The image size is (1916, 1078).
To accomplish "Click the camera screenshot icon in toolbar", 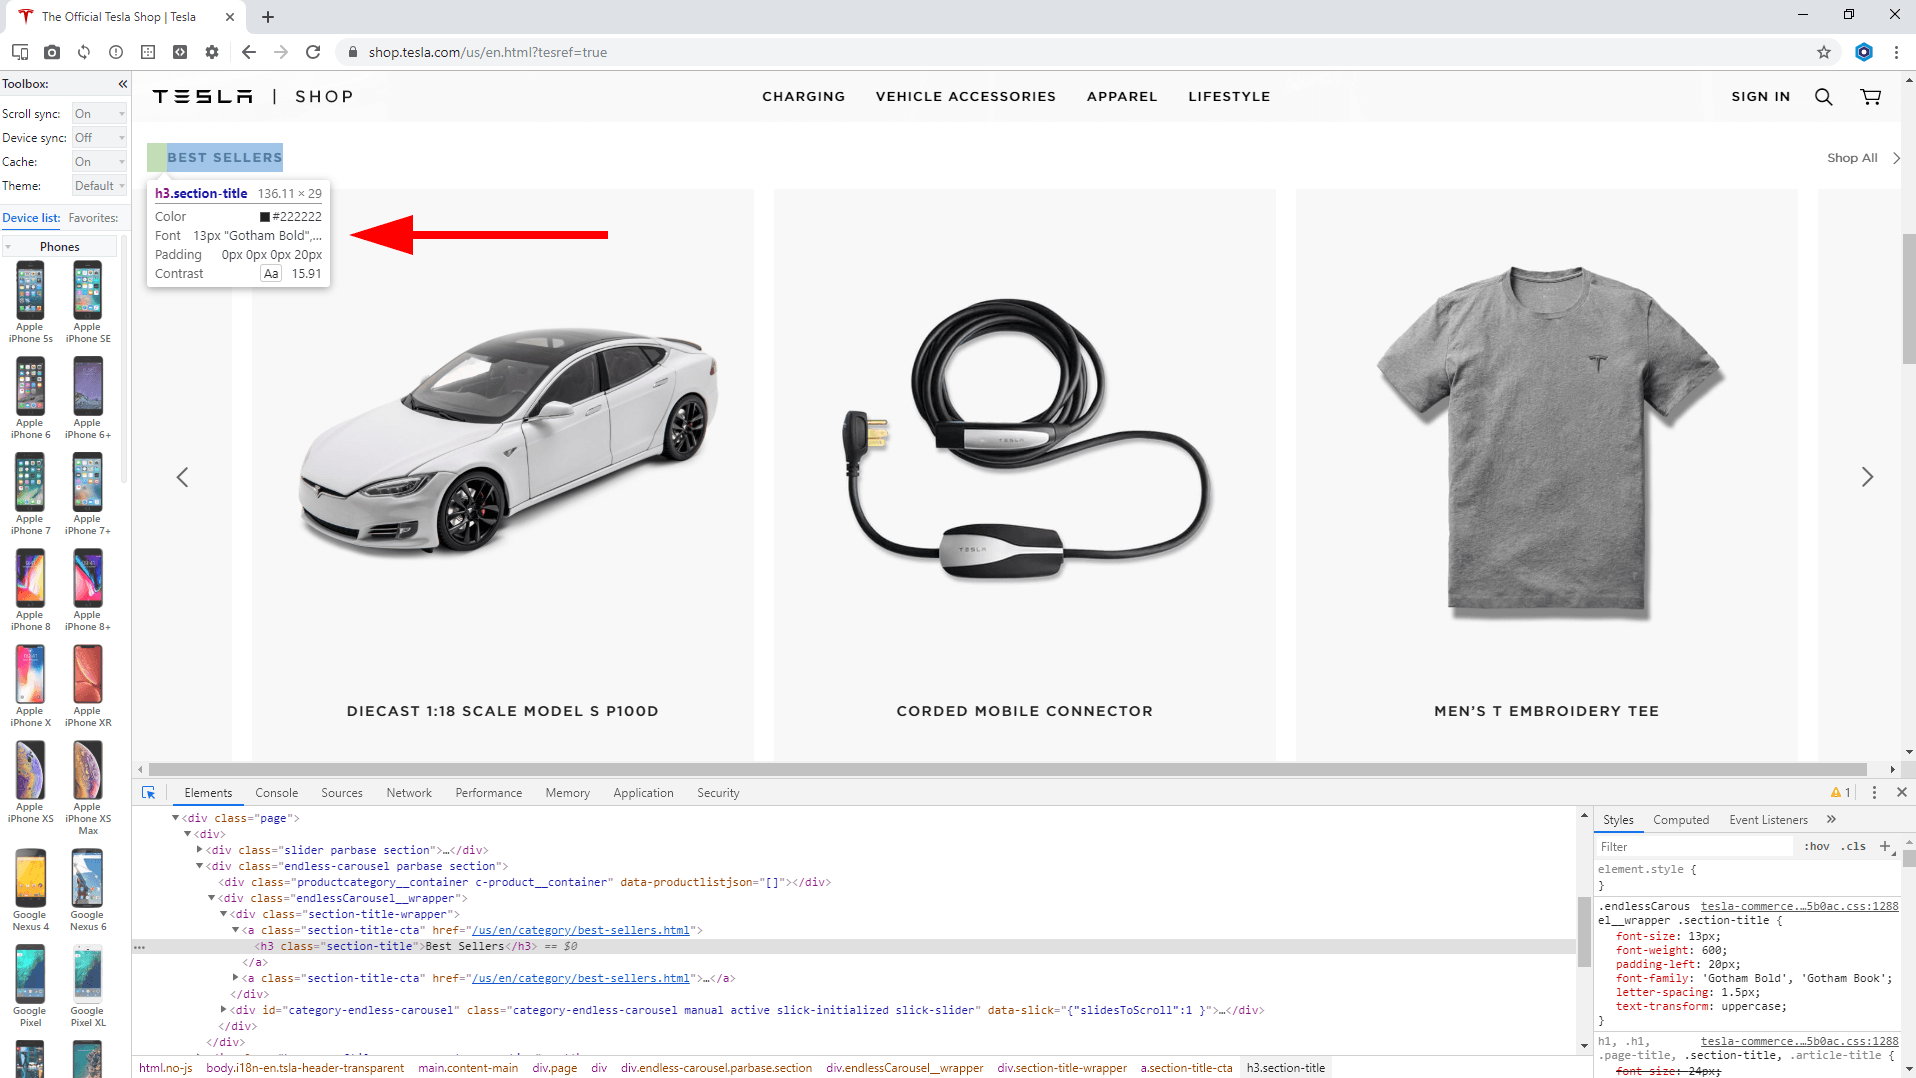I will click(52, 52).
